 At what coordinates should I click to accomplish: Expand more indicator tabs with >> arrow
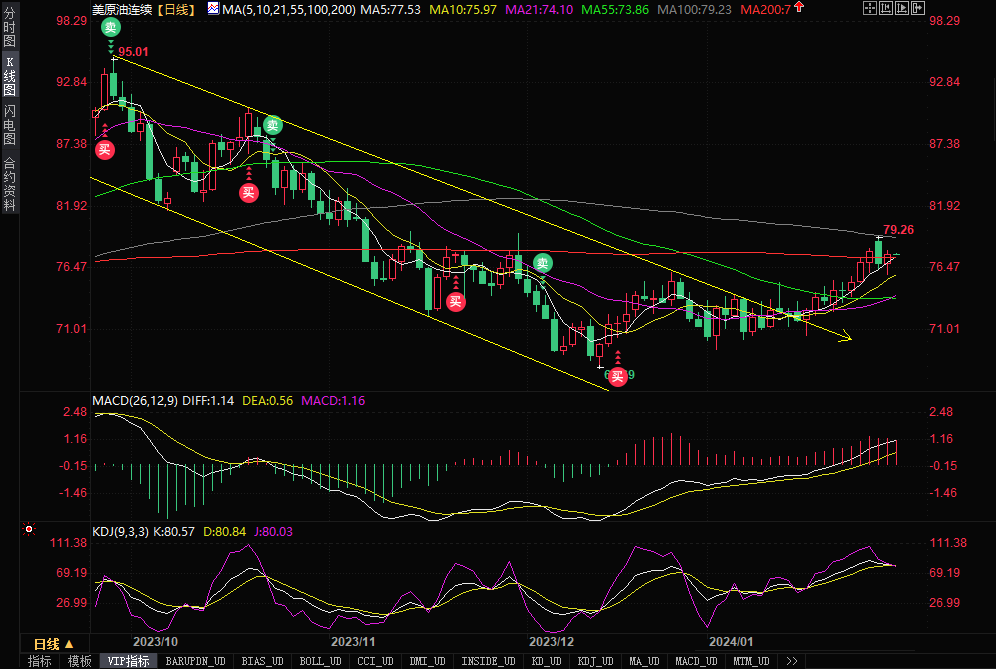pyautogui.click(x=792, y=661)
